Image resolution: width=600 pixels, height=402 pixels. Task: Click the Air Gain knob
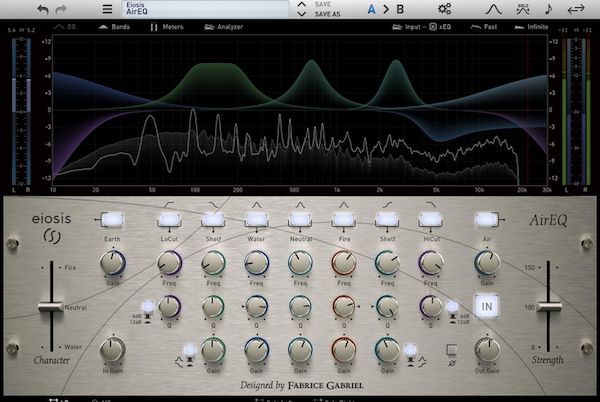[487, 263]
